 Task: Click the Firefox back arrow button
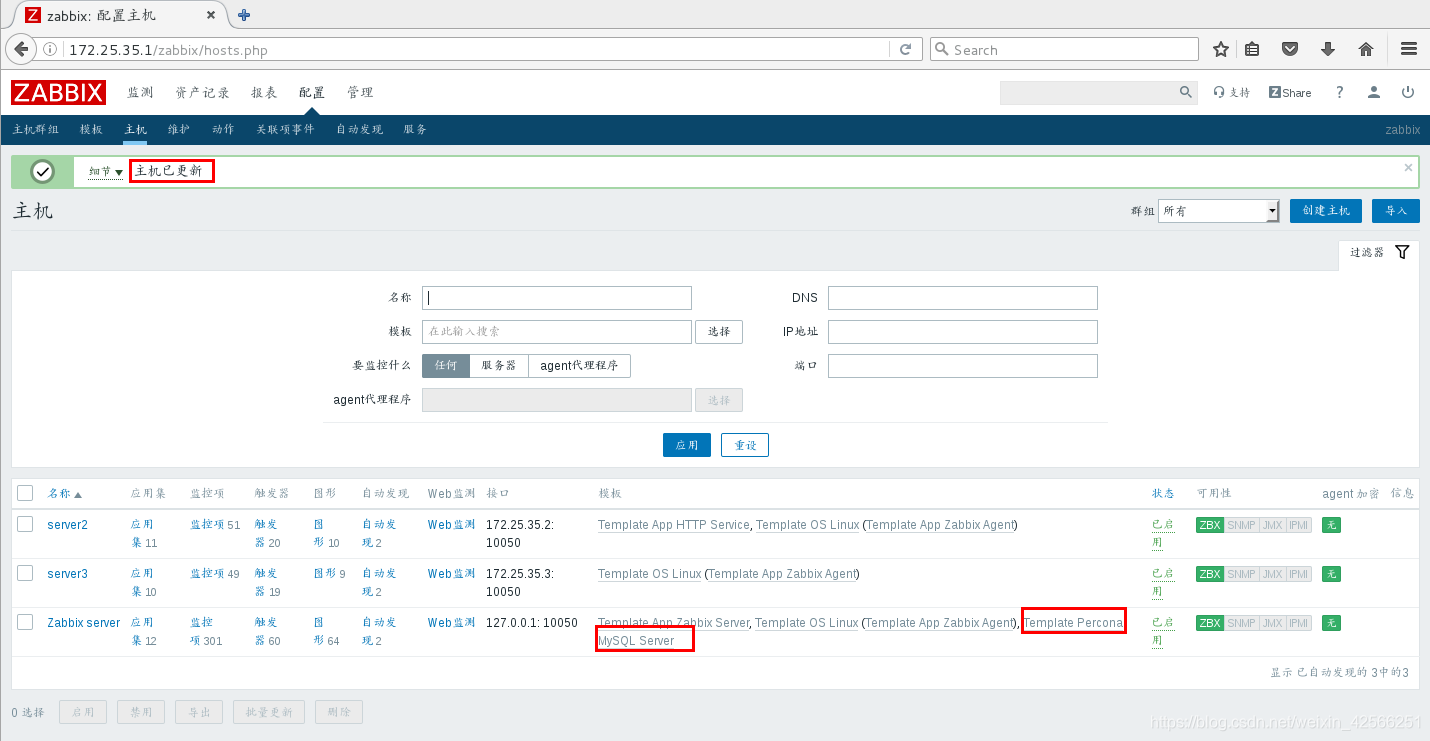(21, 49)
